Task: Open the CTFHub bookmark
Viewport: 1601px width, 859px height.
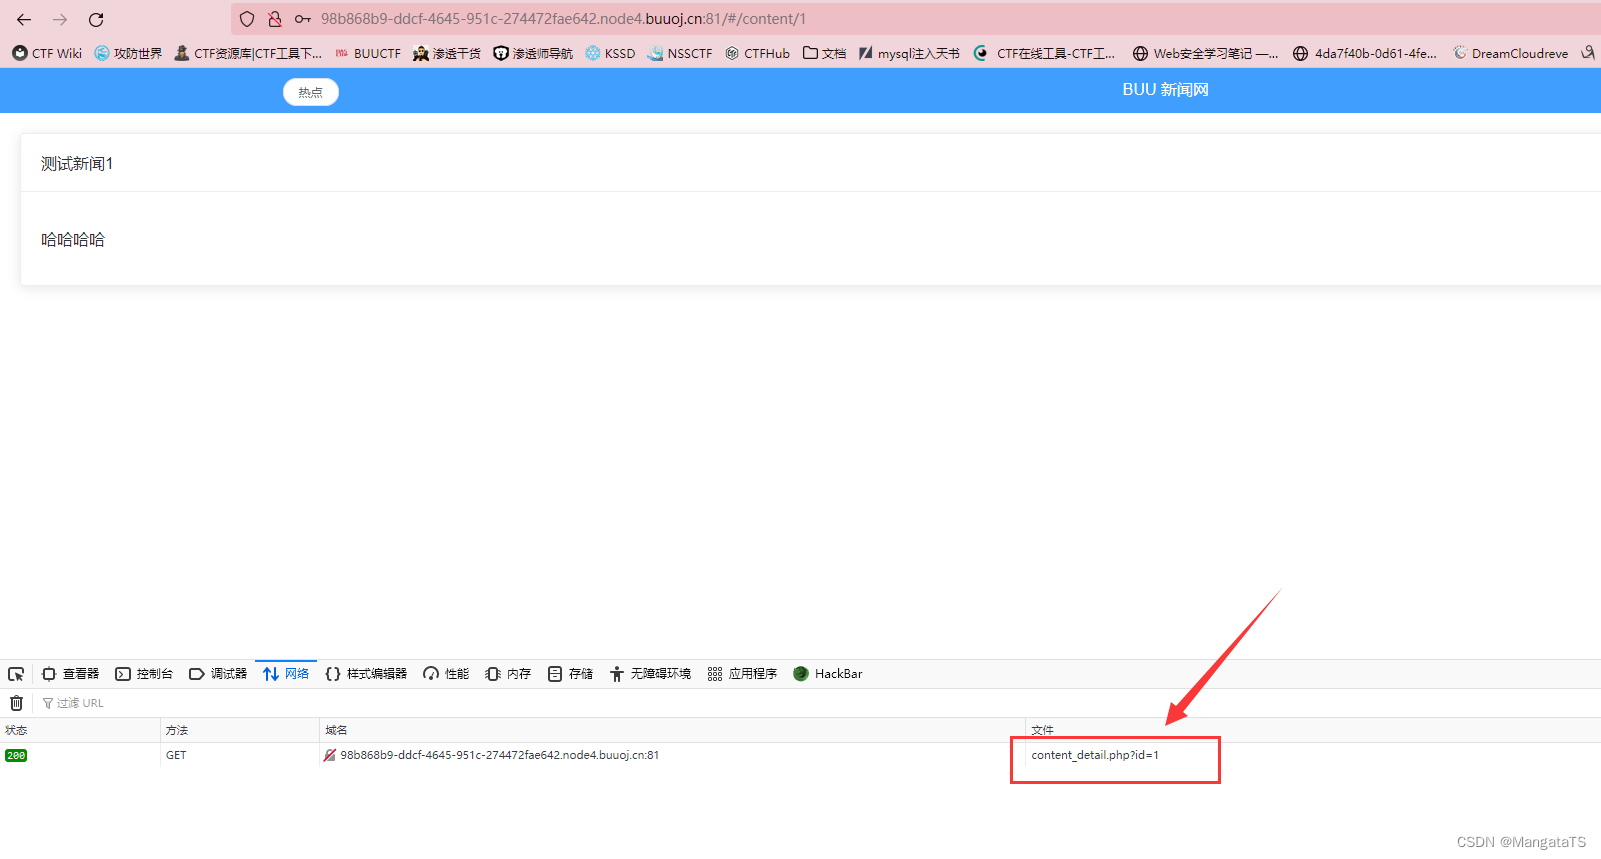Action: pyautogui.click(x=757, y=53)
